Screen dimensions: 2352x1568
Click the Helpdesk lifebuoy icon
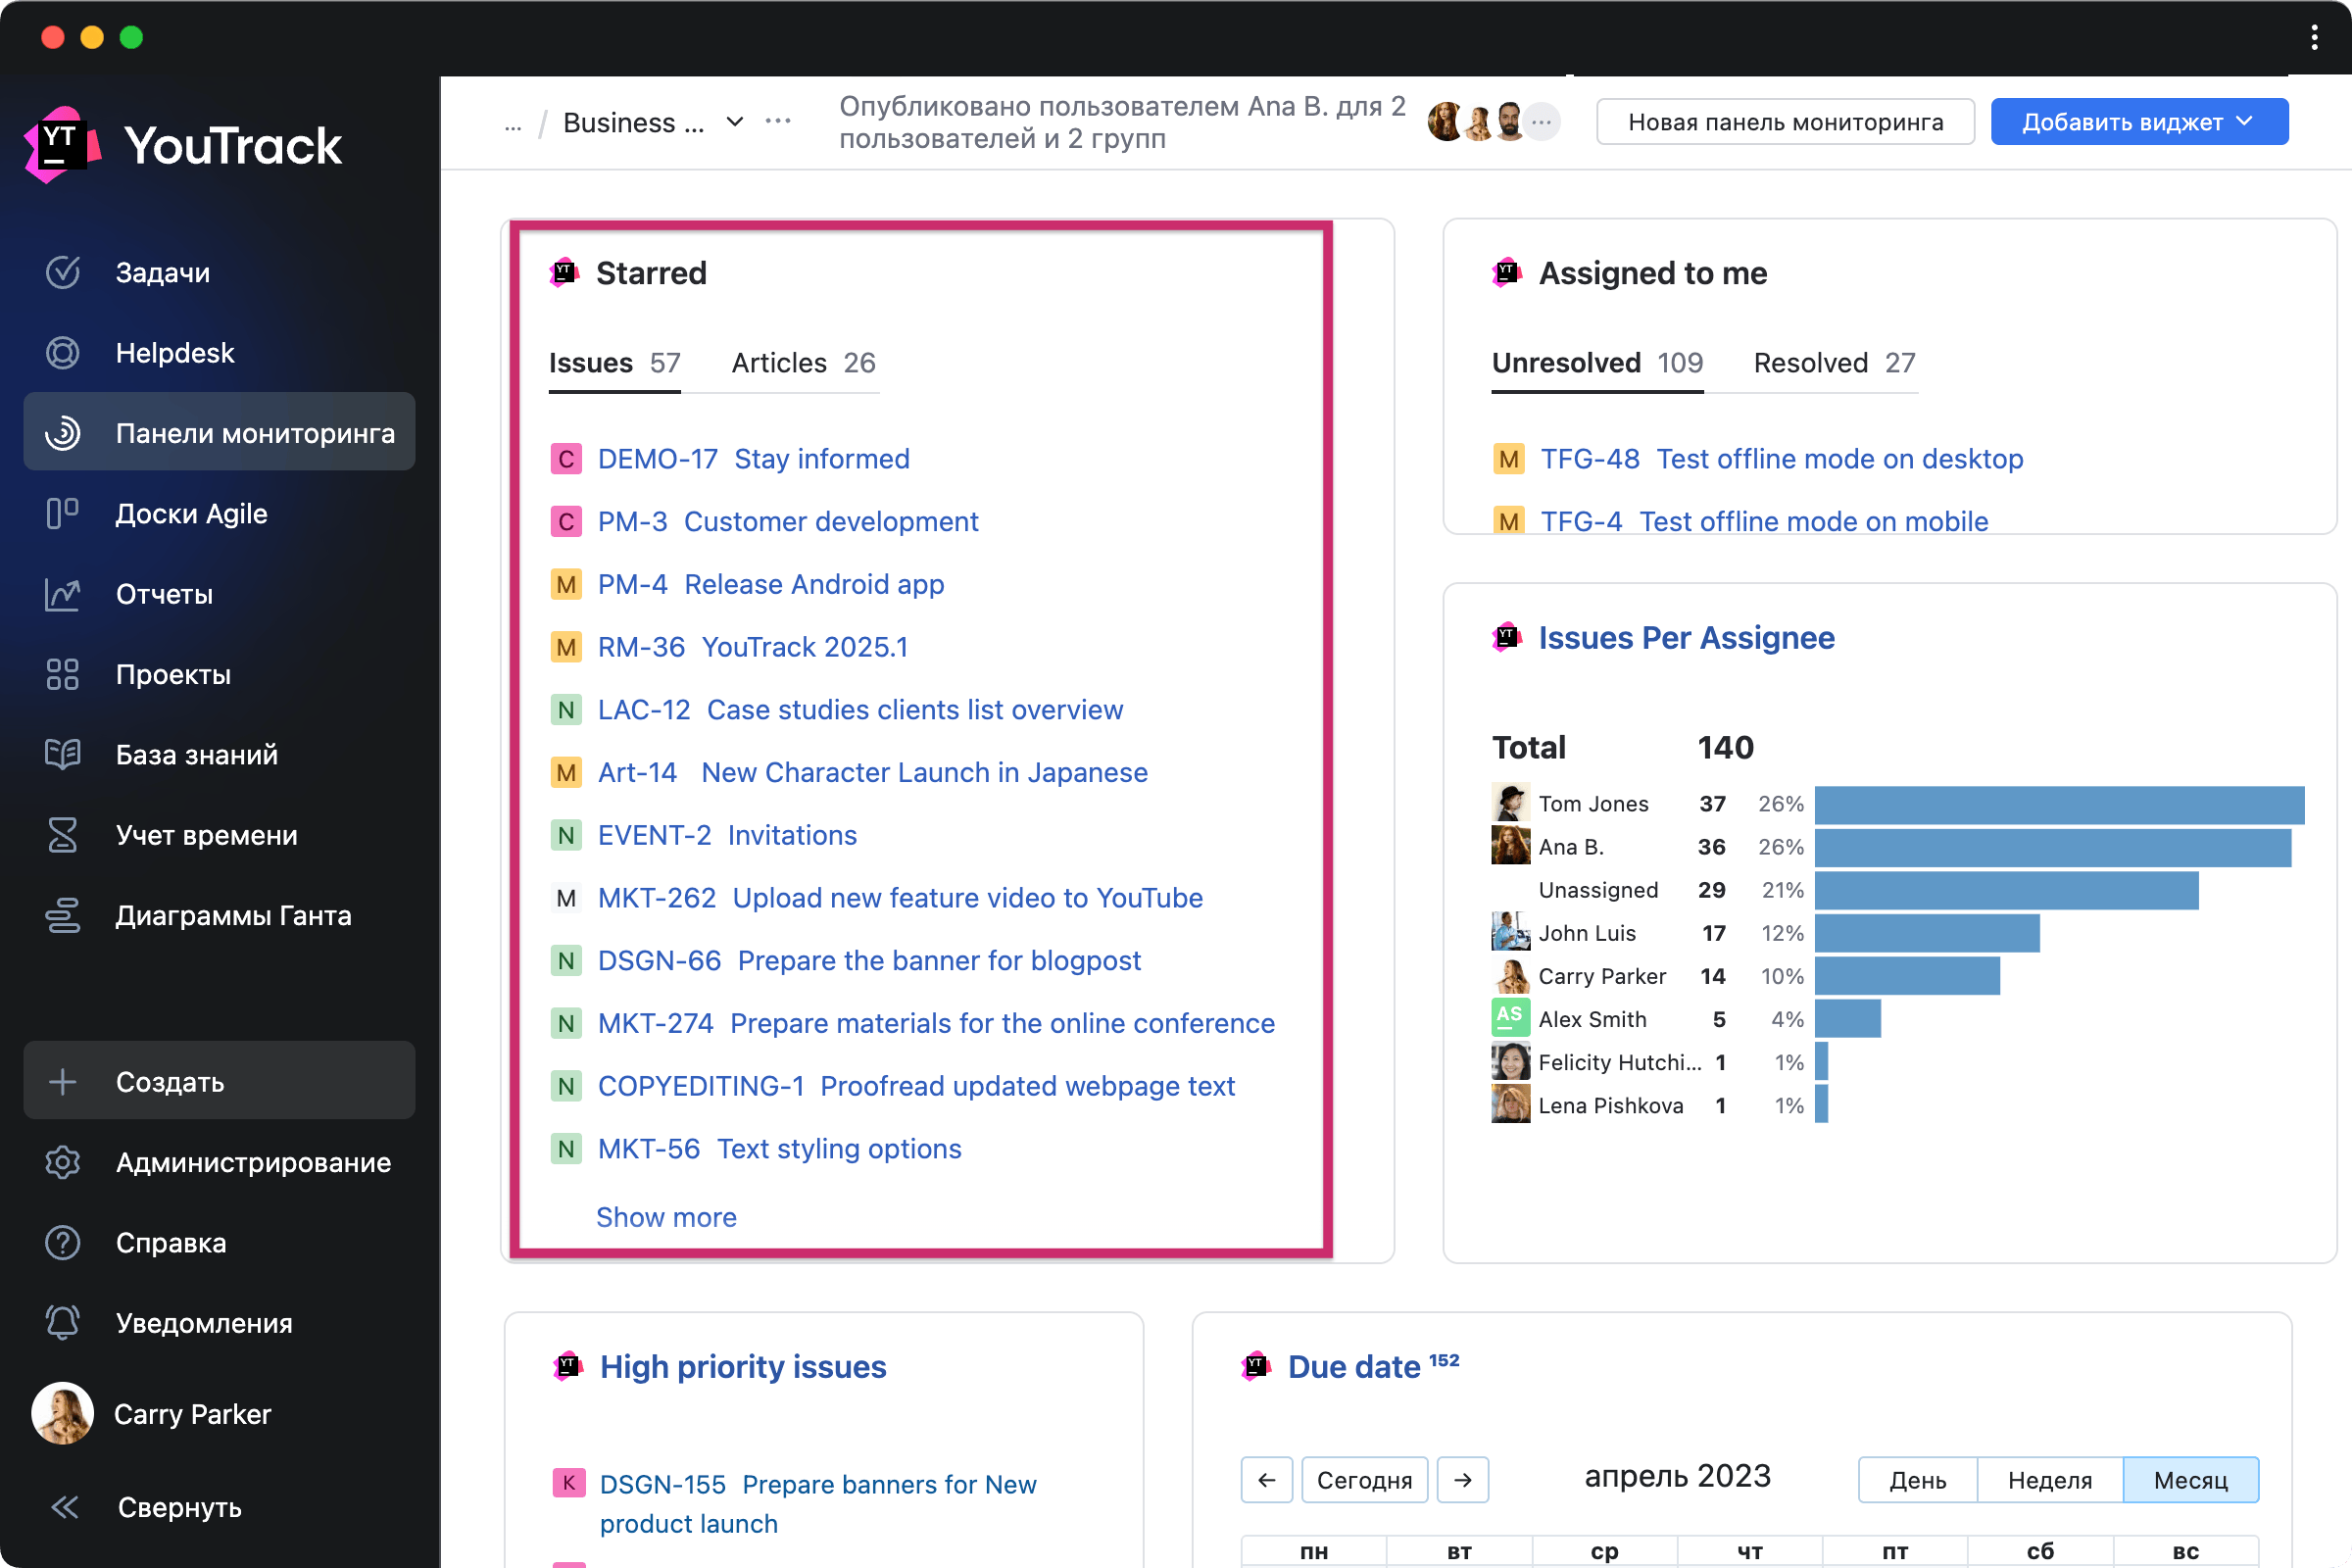point(62,353)
